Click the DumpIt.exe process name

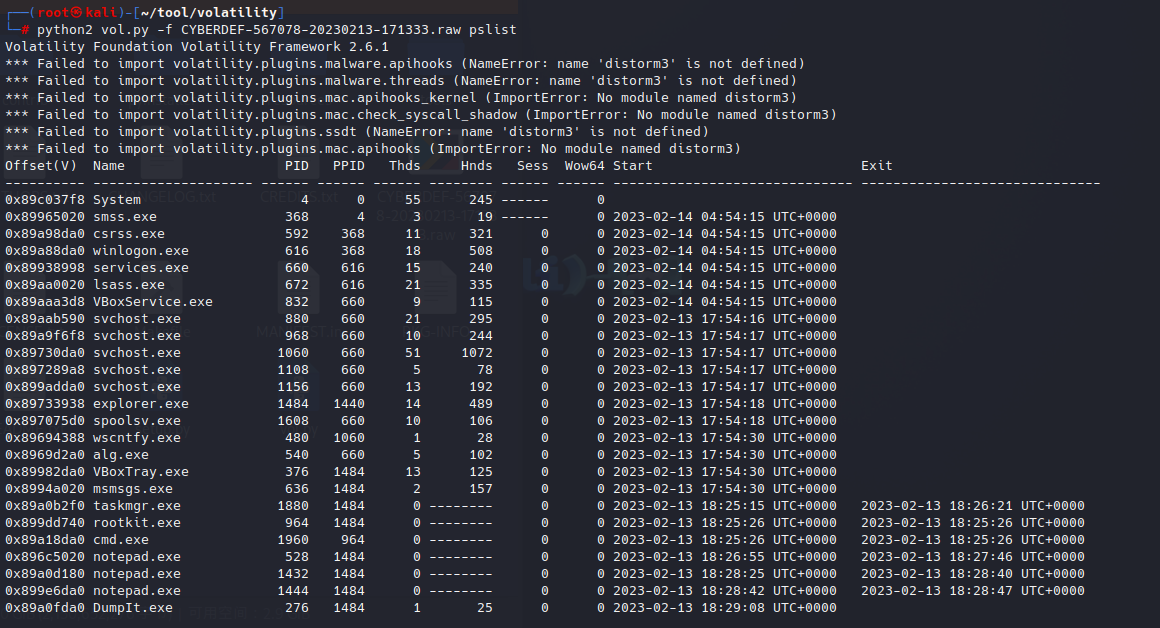pyautogui.click(x=133, y=607)
